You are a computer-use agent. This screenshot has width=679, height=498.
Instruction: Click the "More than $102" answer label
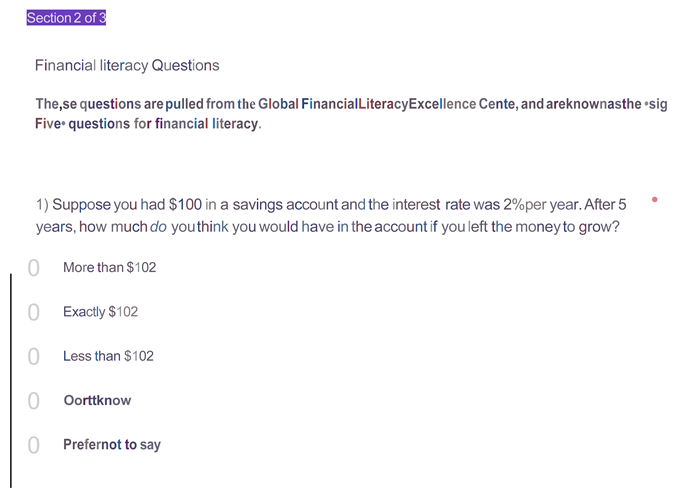click(x=109, y=268)
